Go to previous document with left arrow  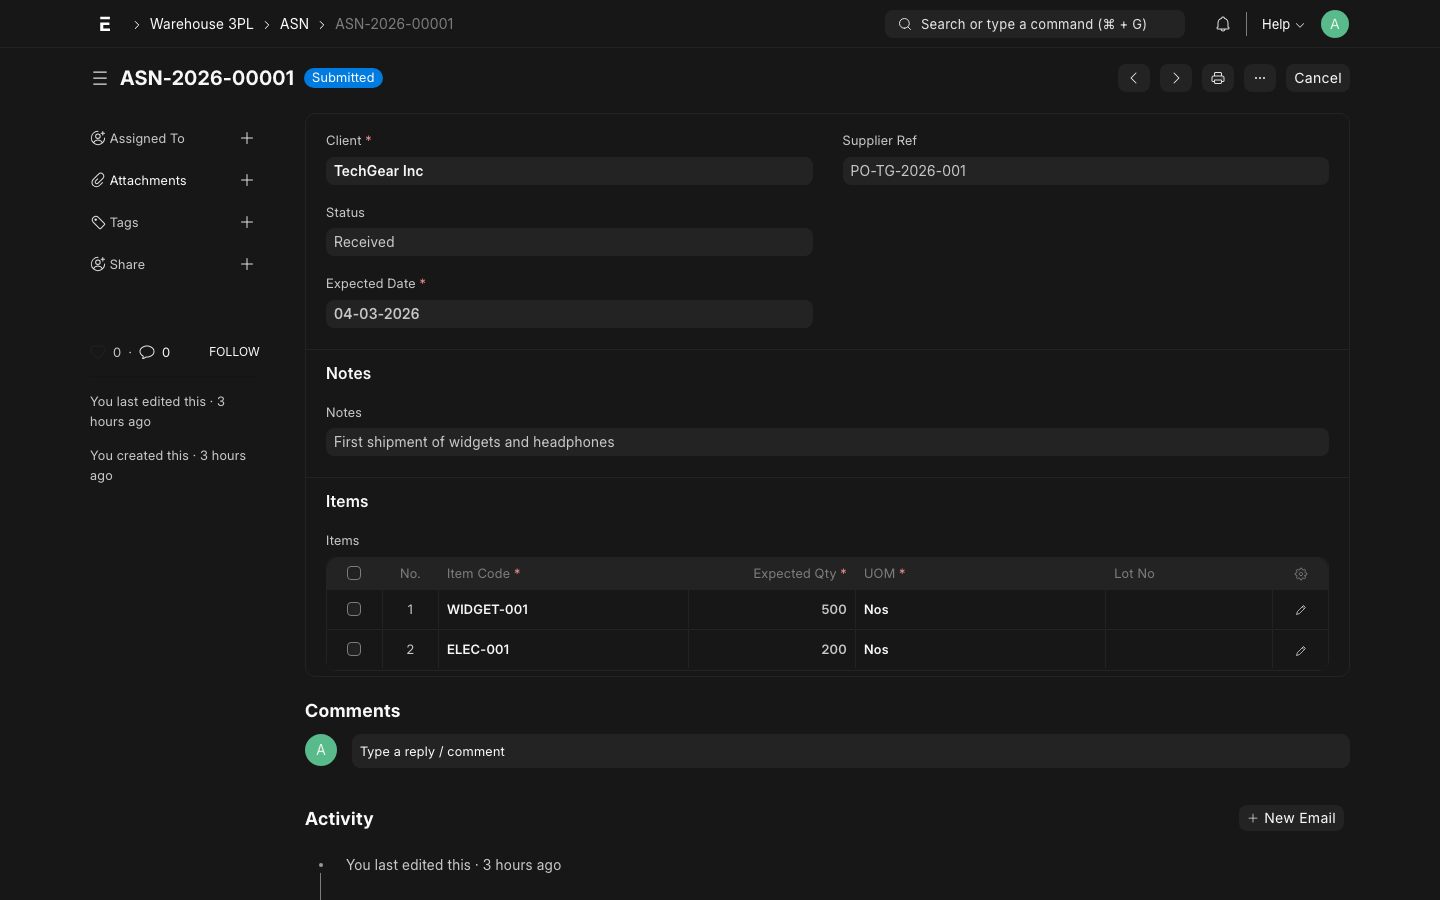(1133, 78)
